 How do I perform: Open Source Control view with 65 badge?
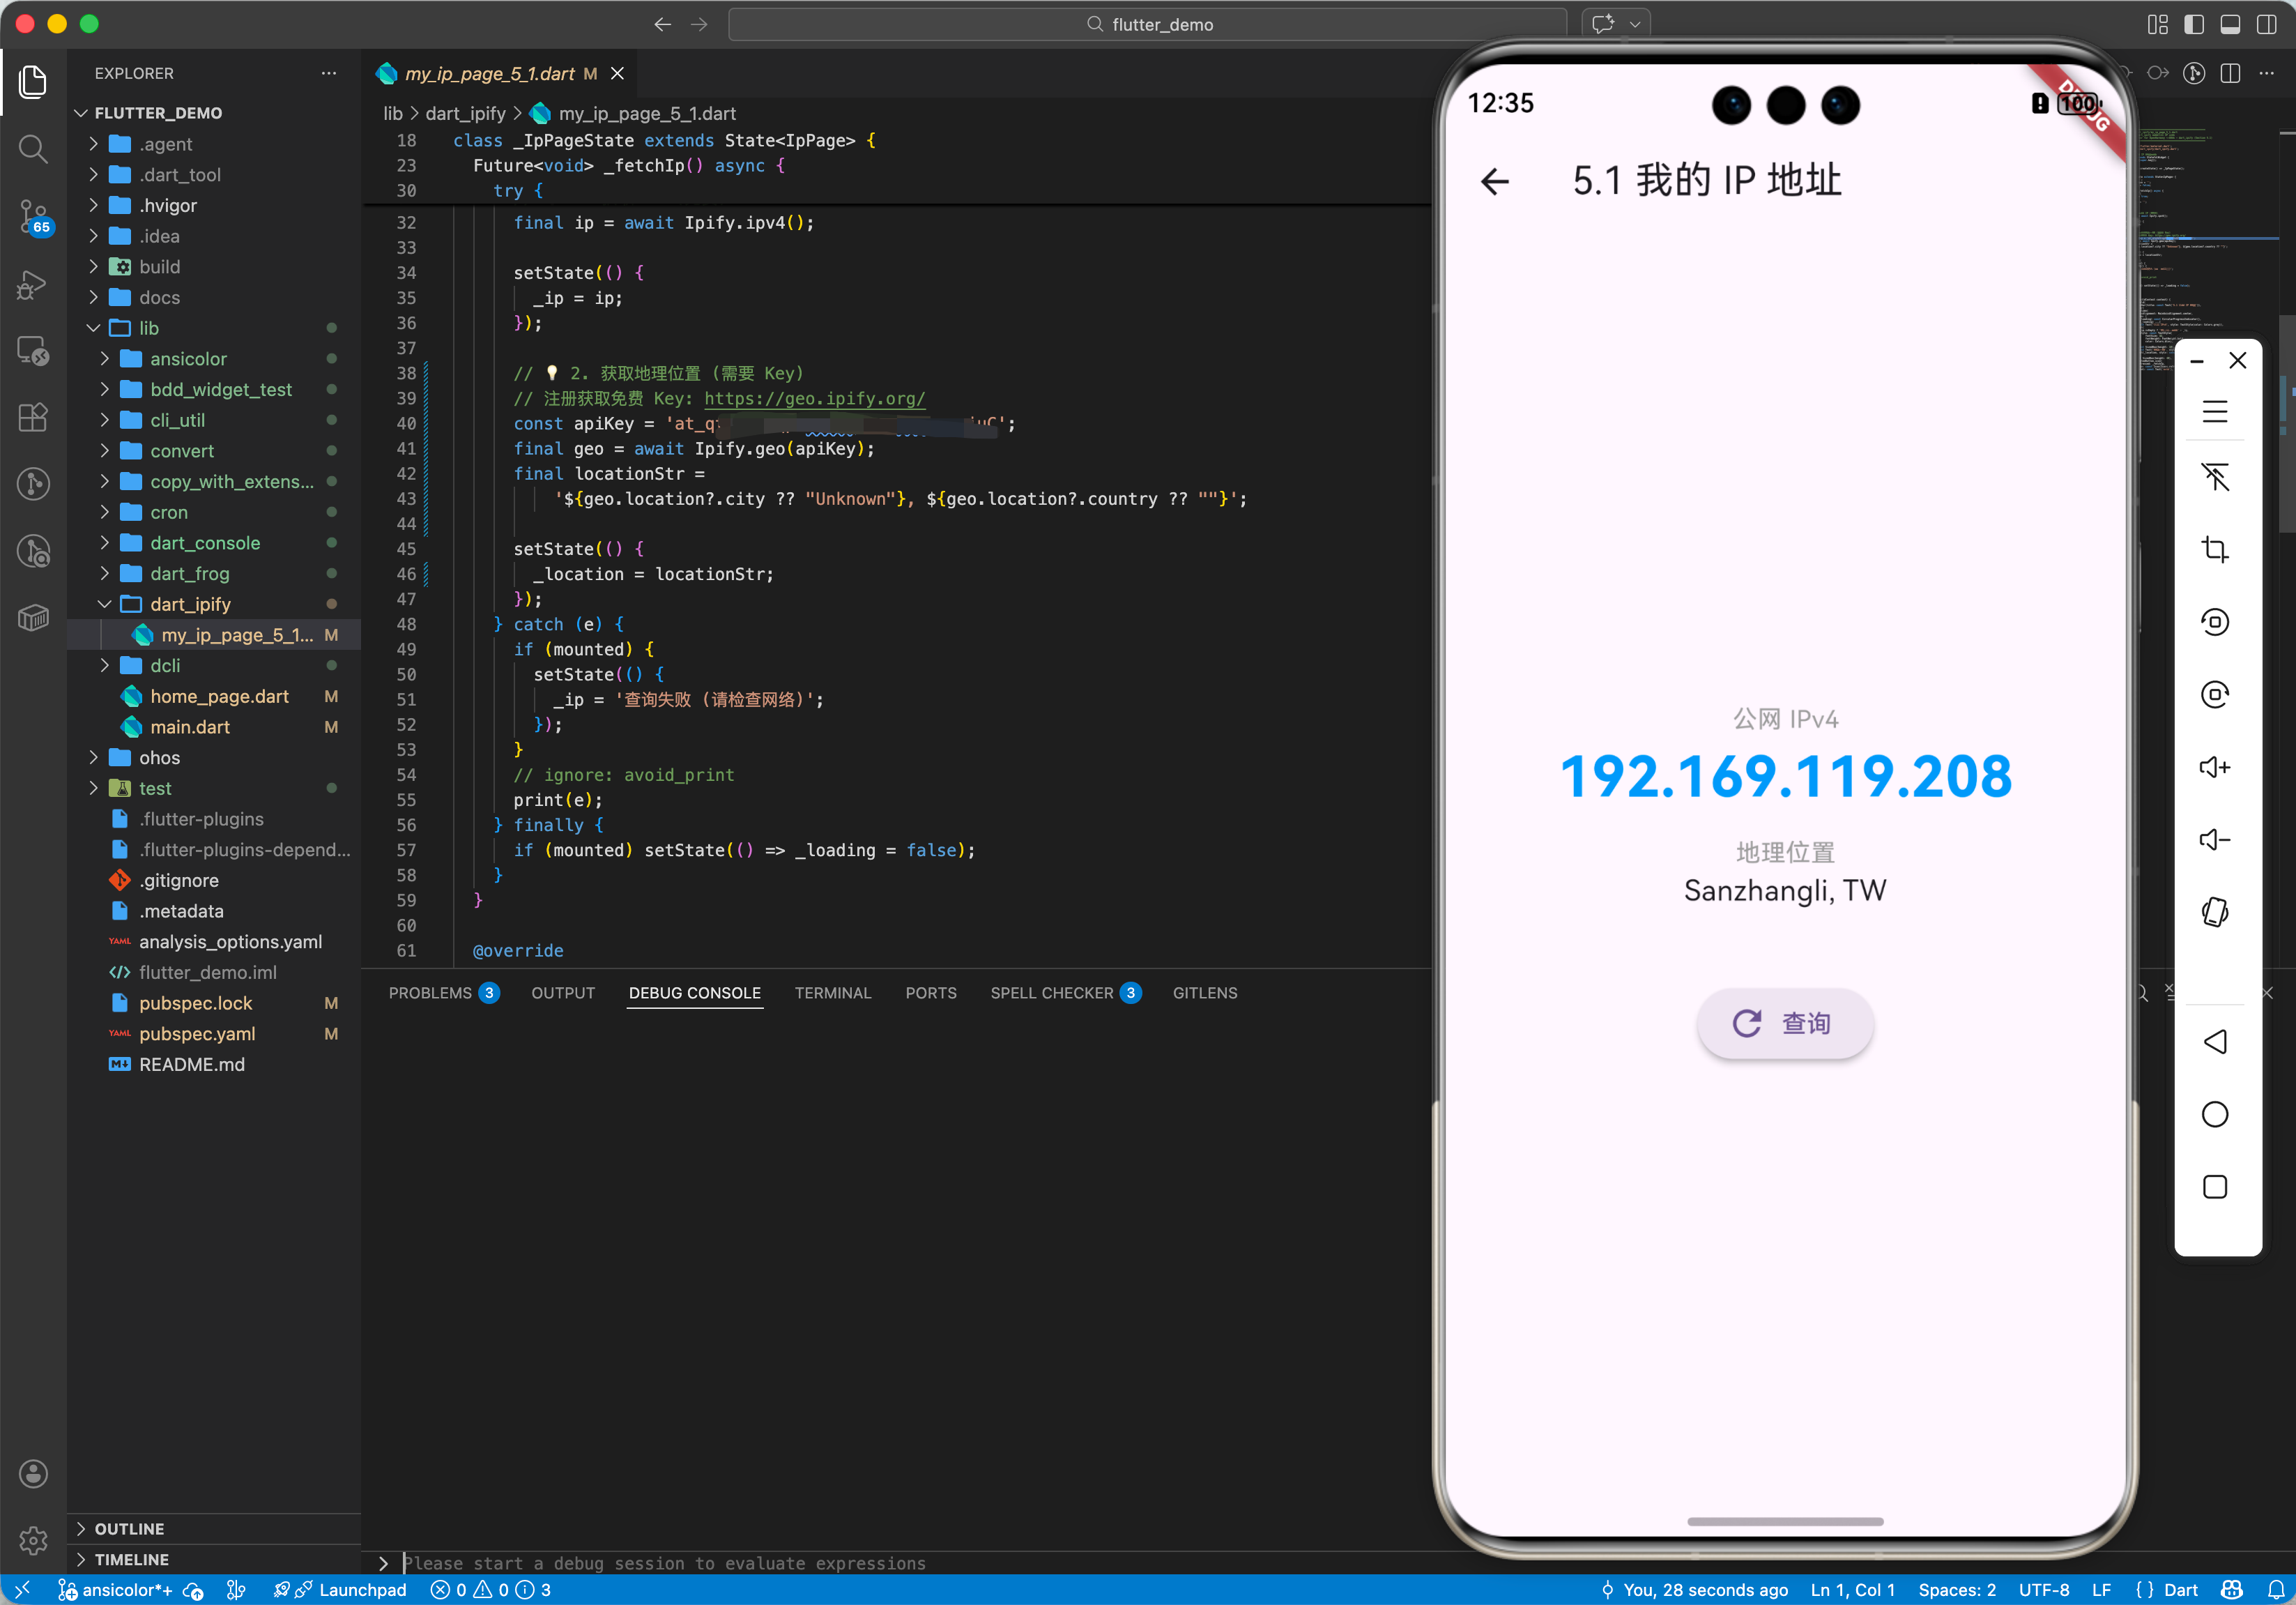(x=33, y=216)
